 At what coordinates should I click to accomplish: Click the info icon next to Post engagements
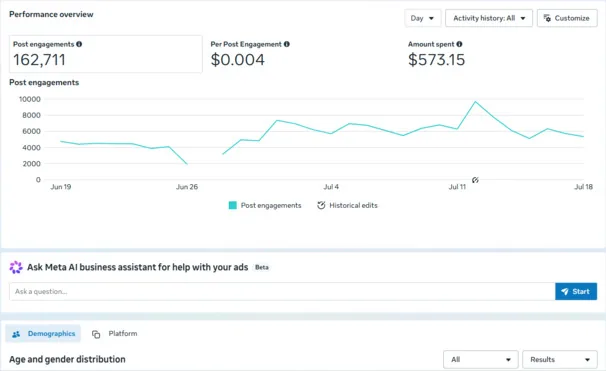[x=79, y=44]
